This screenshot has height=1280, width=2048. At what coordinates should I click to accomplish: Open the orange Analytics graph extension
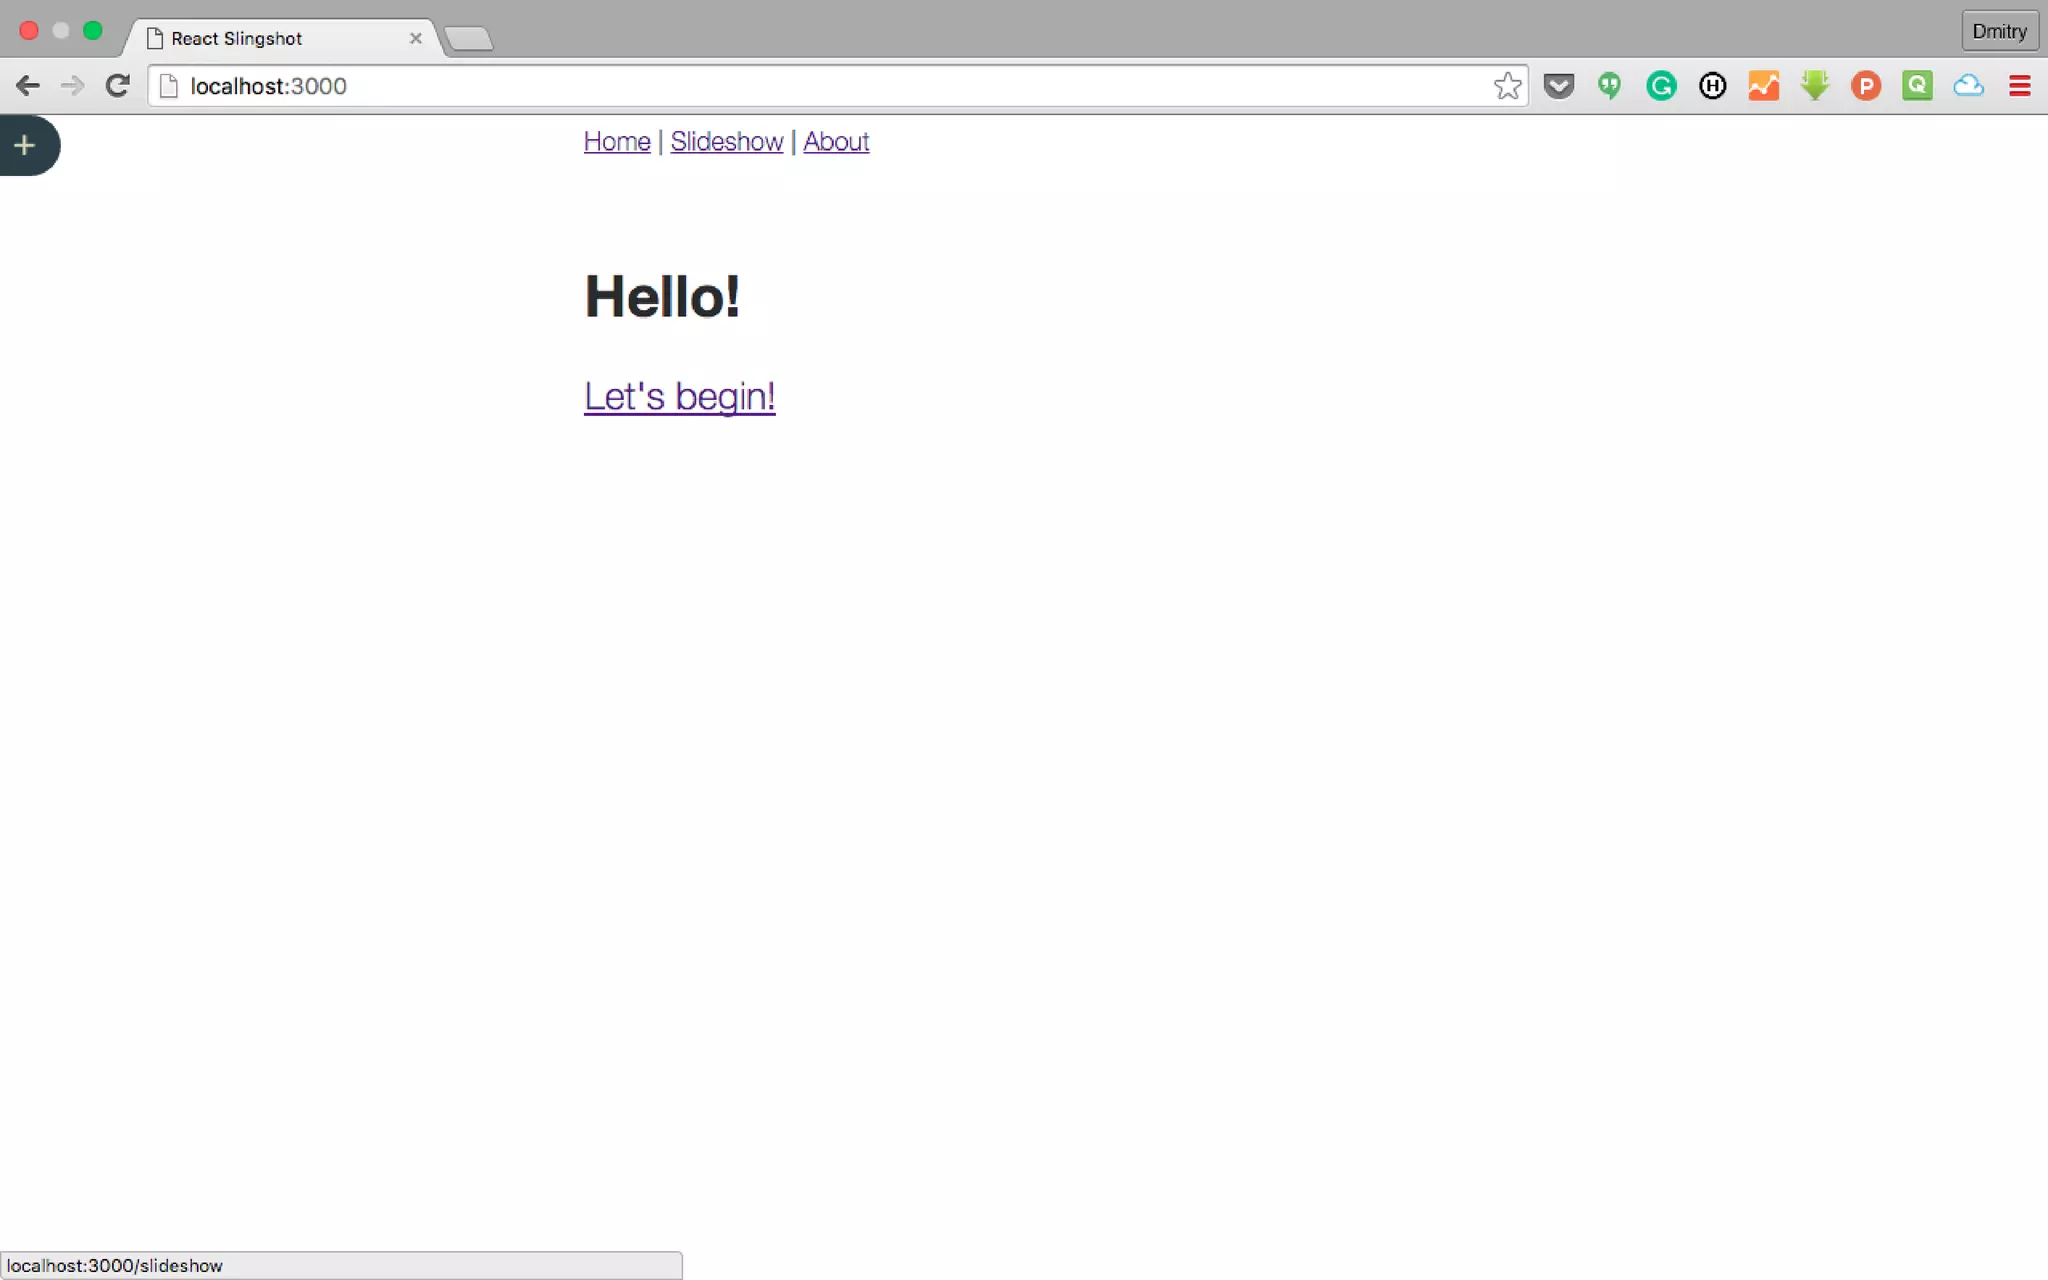[1763, 86]
